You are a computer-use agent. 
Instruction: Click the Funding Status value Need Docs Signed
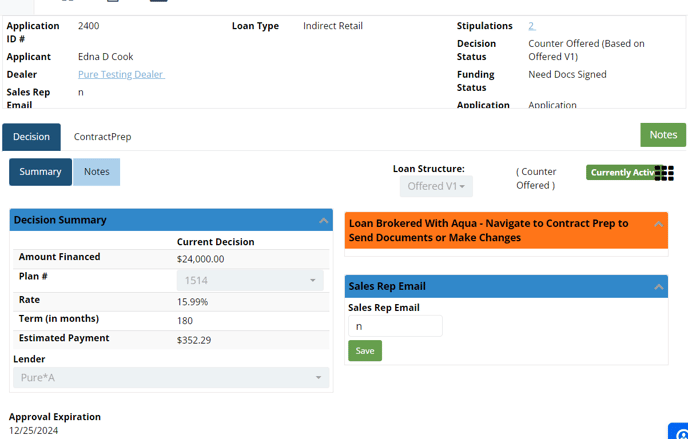(x=567, y=75)
